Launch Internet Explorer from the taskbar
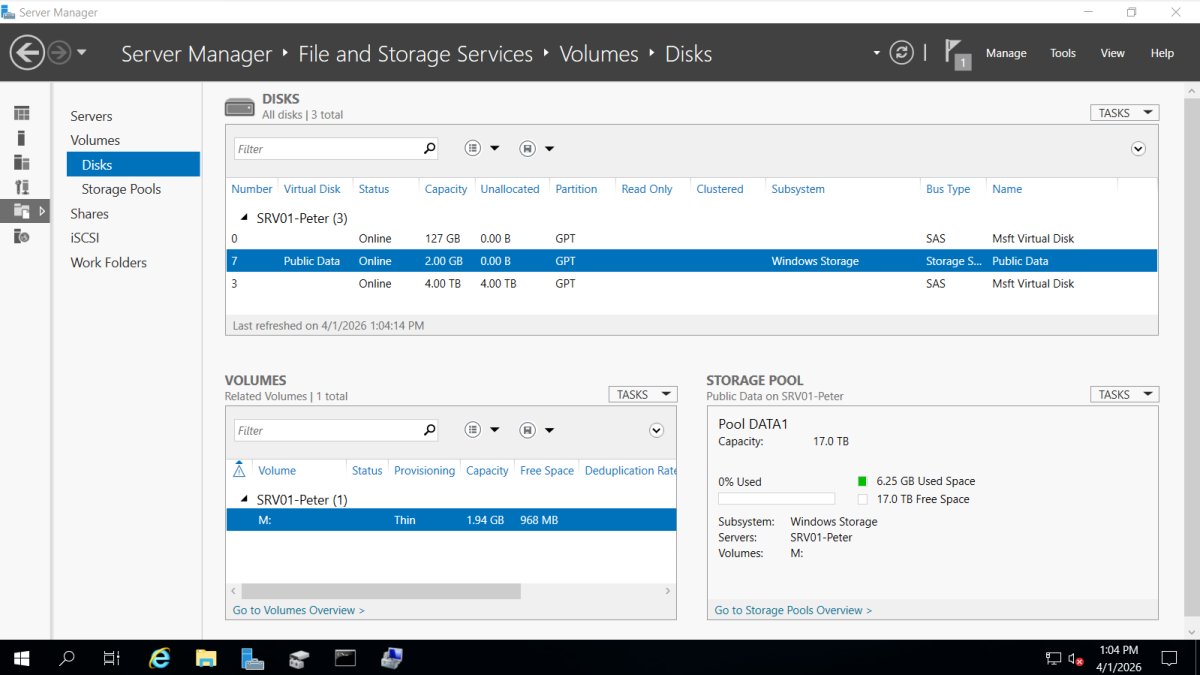The image size is (1200, 675). click(159, 658)
